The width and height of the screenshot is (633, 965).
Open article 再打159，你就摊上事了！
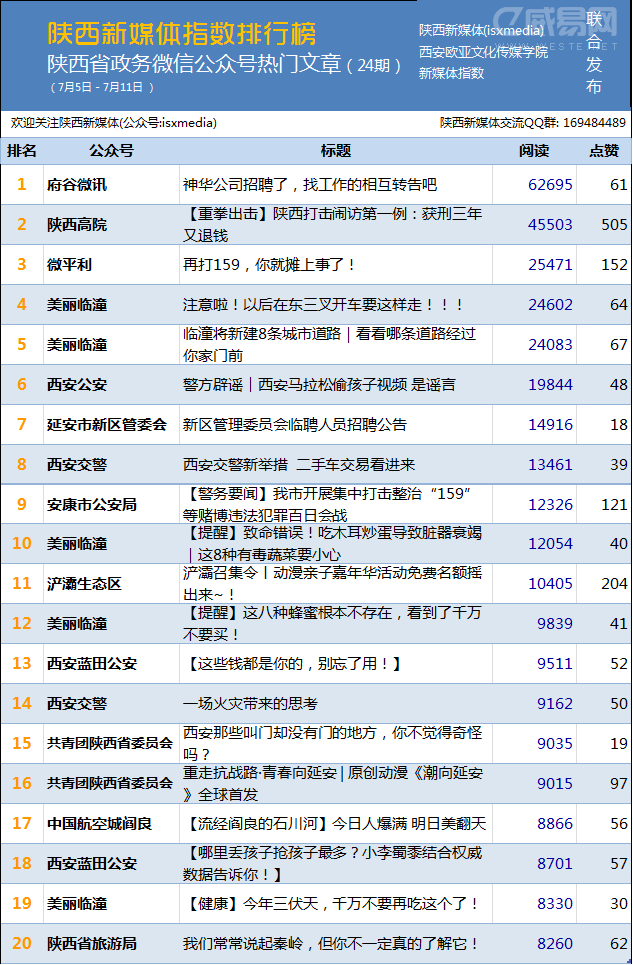[x=270, y=265]
